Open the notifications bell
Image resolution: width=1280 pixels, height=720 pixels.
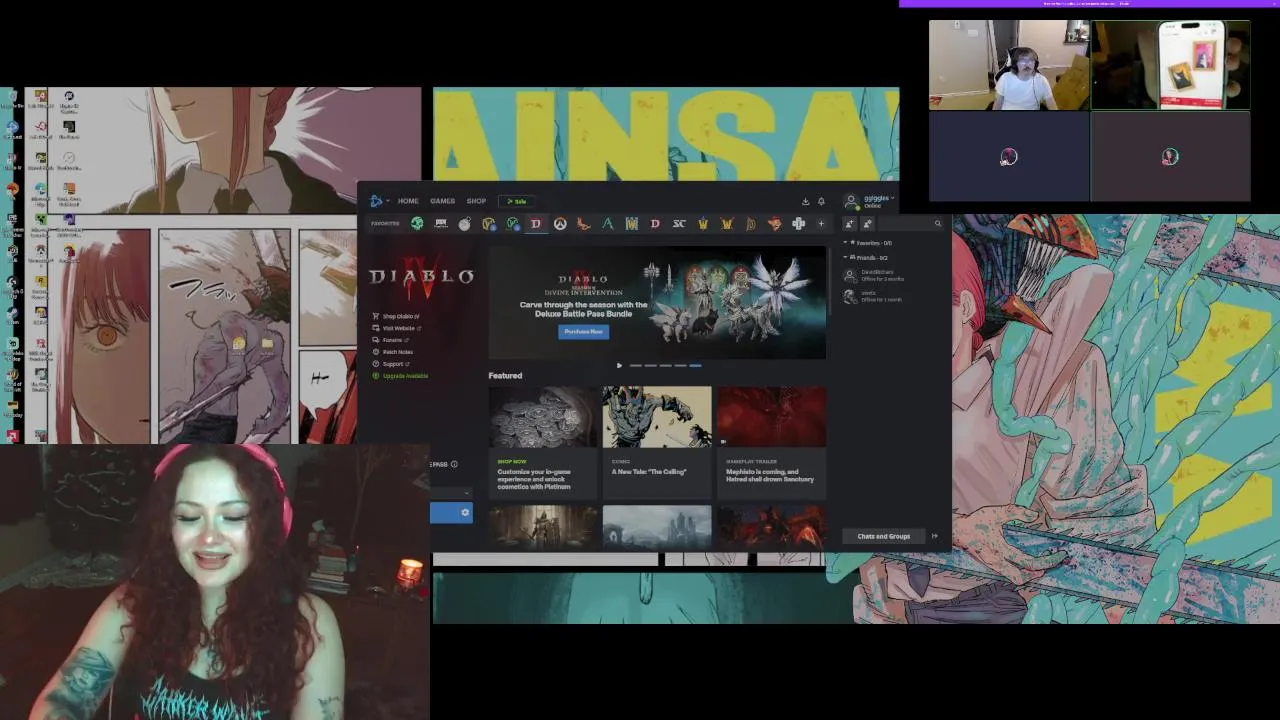click(821, 201)
